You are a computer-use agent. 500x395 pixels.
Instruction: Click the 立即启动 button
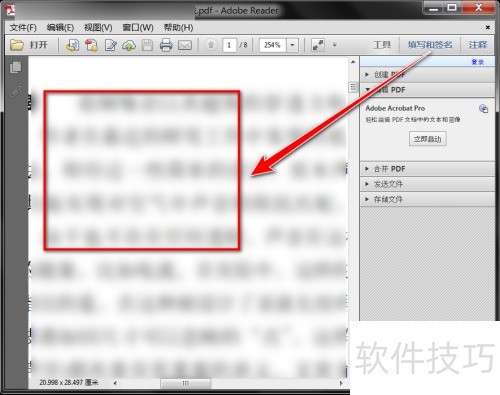tap(428, 139)
